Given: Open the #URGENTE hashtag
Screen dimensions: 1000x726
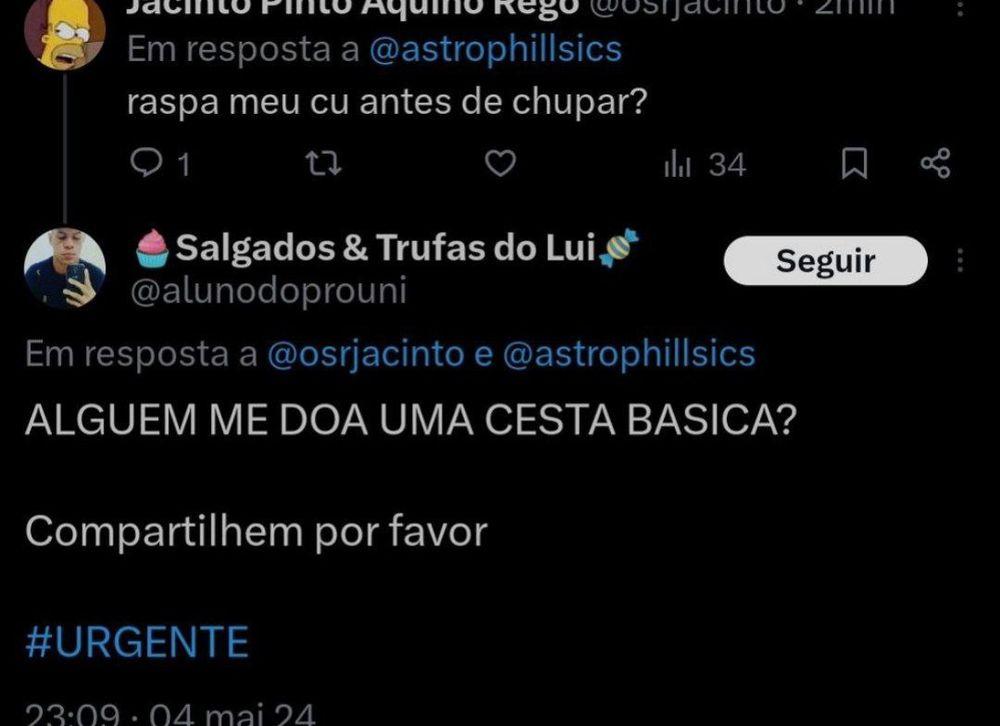Looking at the screenshot, I should point(137,642).
